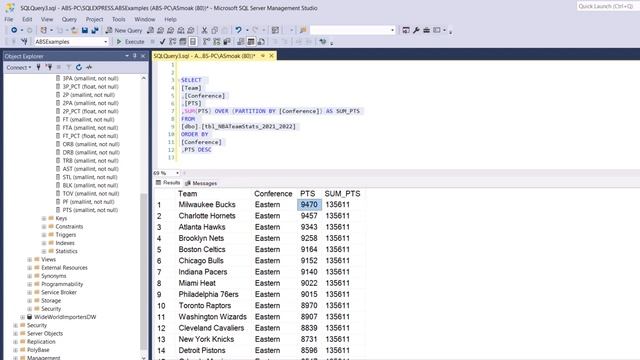
Task: Click the Conference column header
Action: point(273,193)
